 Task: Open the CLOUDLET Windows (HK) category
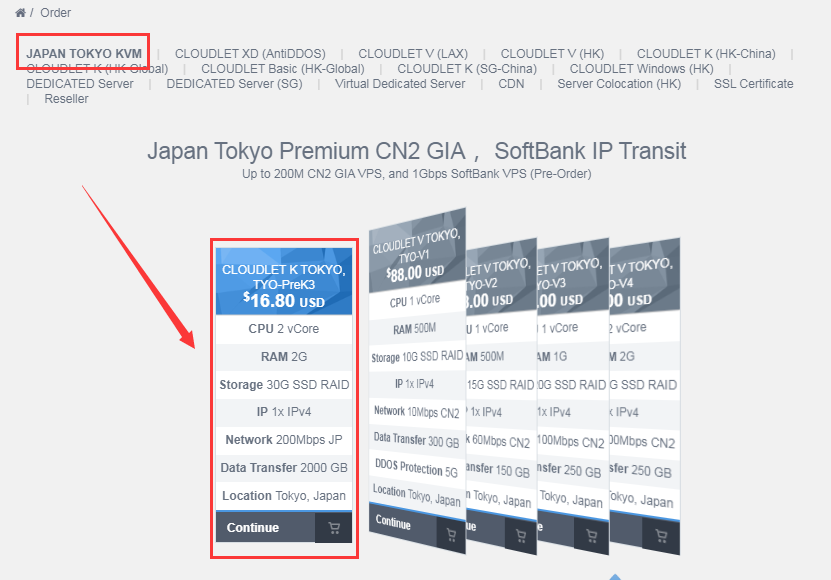point(641,69)
